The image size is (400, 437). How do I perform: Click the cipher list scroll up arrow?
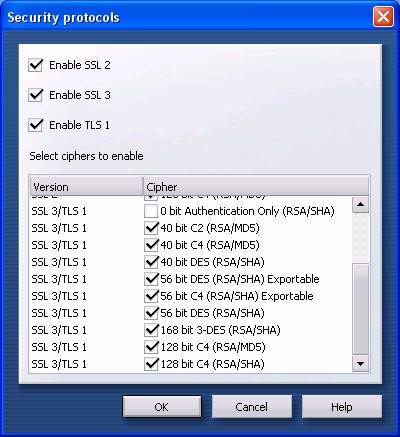(360, 204)
